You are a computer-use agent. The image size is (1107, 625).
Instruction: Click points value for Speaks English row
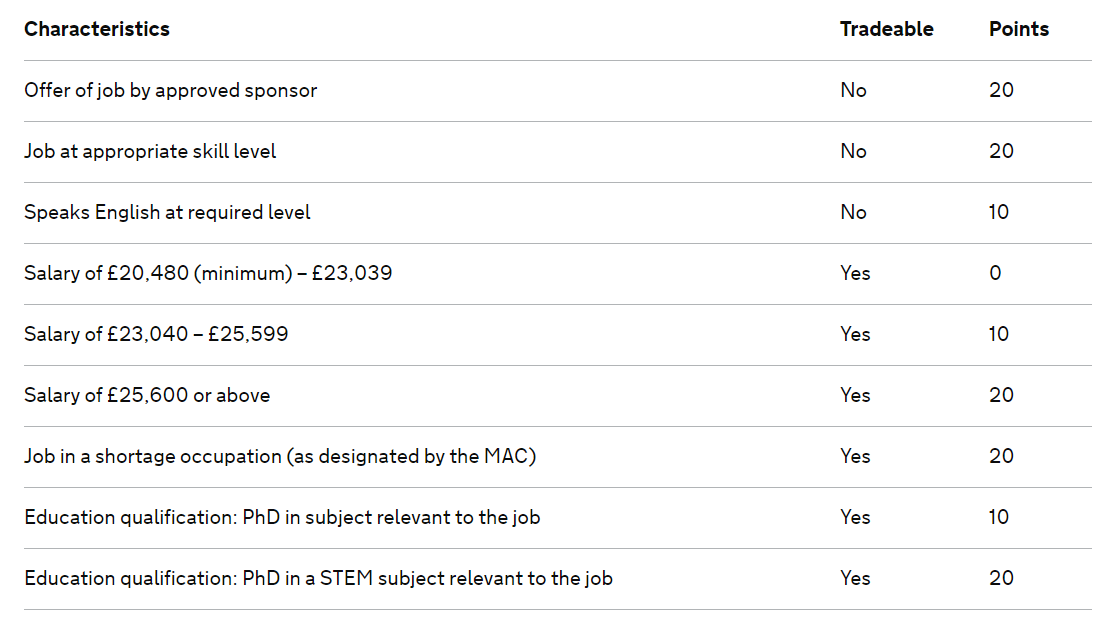tap(999, 212)
